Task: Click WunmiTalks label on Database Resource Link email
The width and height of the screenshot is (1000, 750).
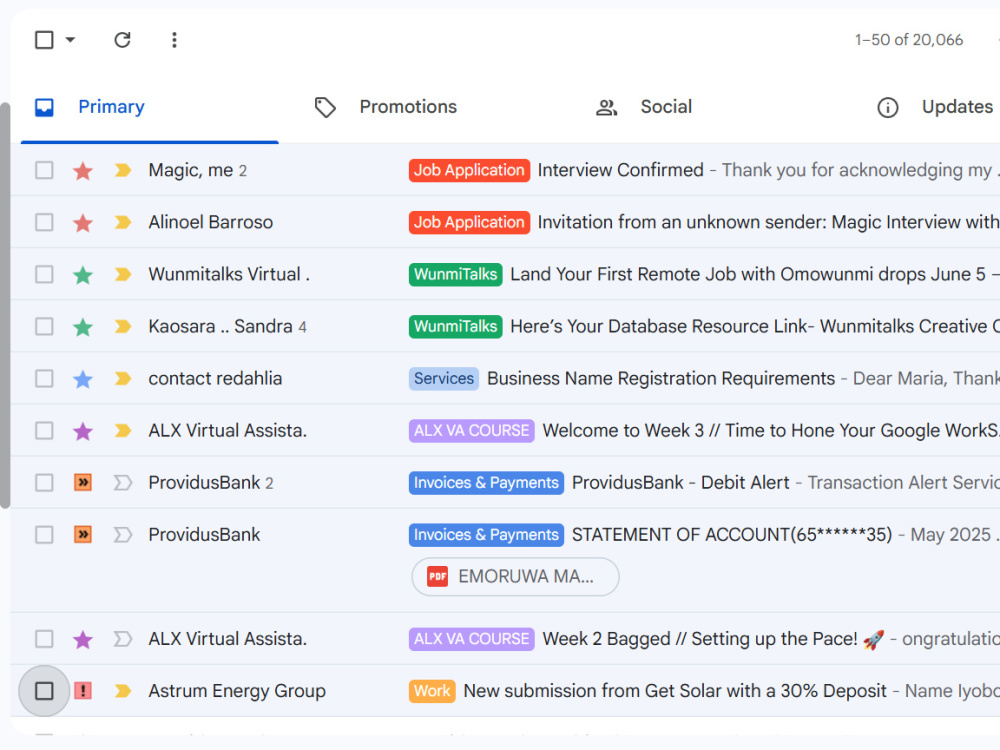Action: pos(455,327)
